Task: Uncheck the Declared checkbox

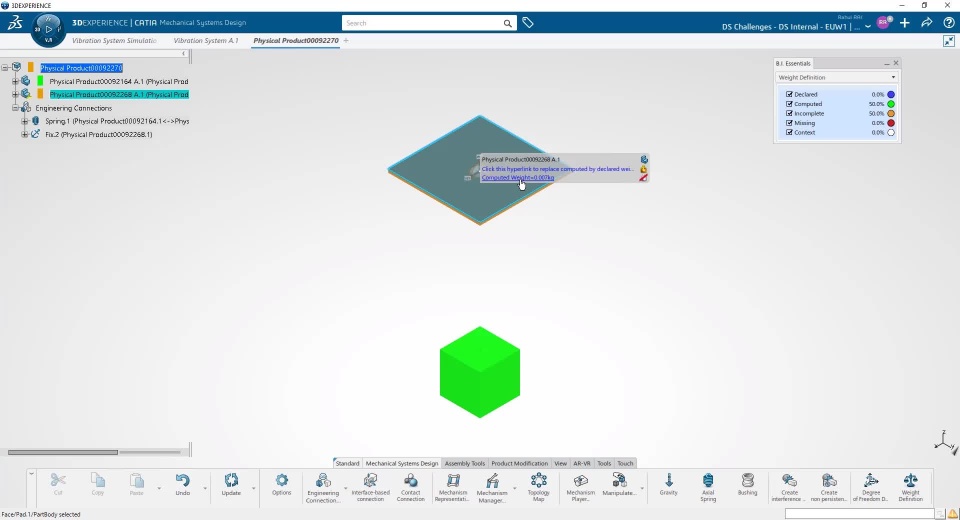Action: [x=789, y=94]
